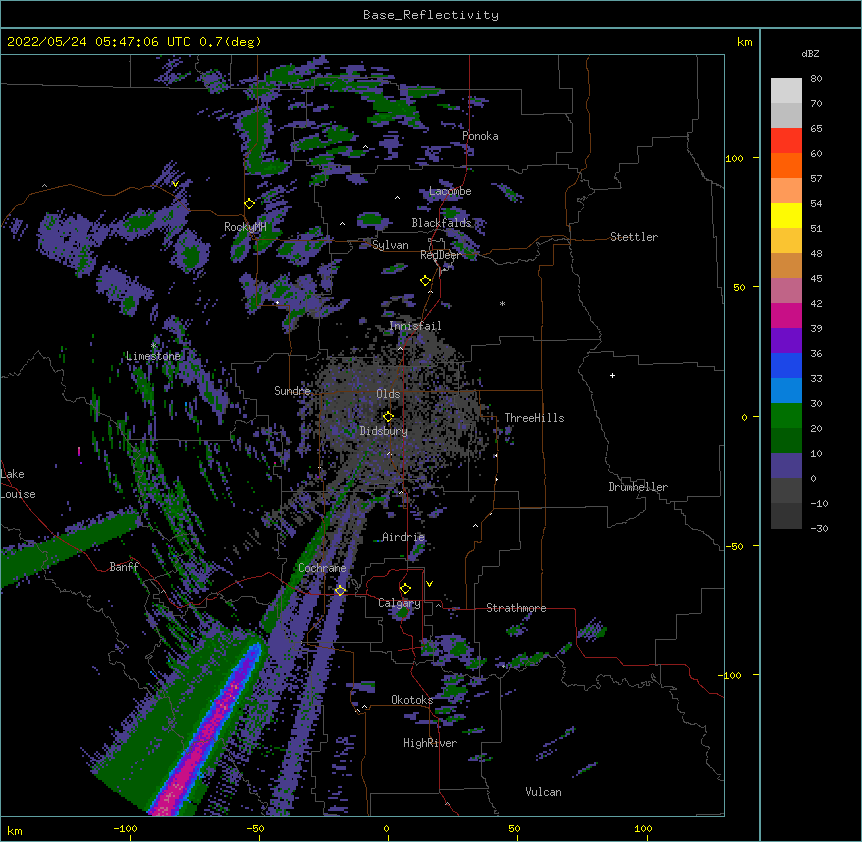The height and width of the screenshot is (842, 862).
Task: Select the Calgary city label
Action: point(399,603)
